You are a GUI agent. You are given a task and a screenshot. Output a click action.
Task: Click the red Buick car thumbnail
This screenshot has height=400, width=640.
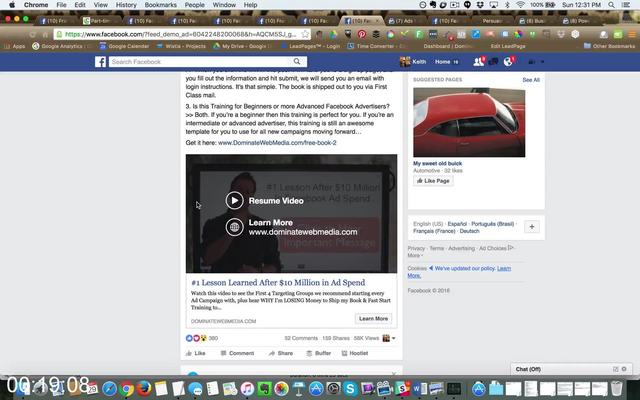point(469,122)
